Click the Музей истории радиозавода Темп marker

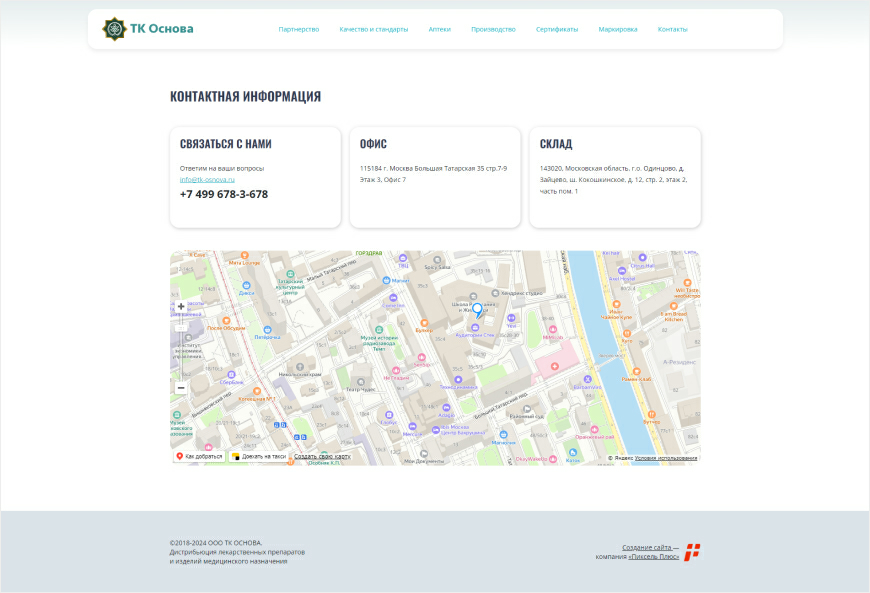tap(379, 328)
